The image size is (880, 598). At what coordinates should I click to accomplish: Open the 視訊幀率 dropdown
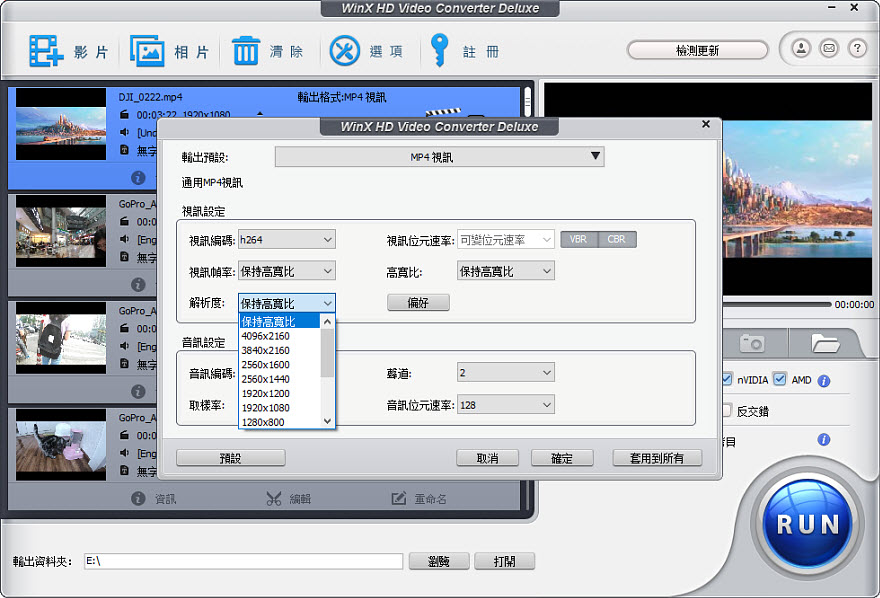(x=287, y=272)
